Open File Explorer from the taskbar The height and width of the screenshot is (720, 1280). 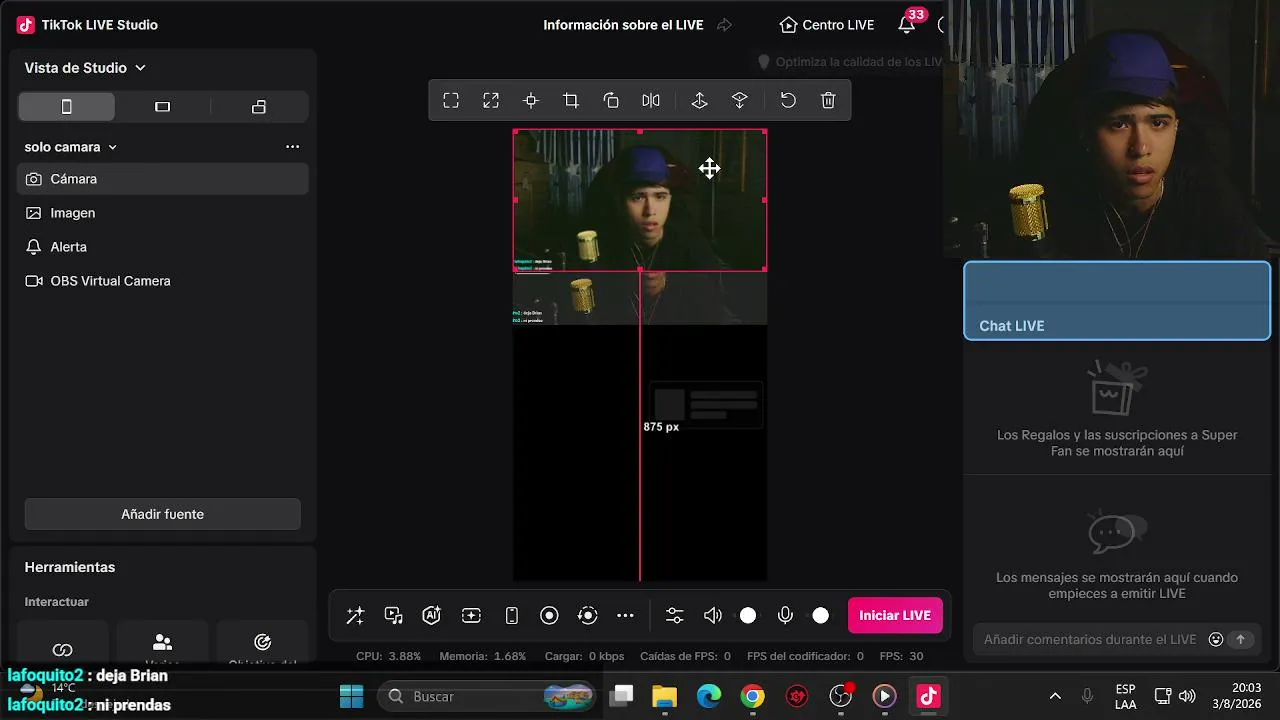(665, 696)
